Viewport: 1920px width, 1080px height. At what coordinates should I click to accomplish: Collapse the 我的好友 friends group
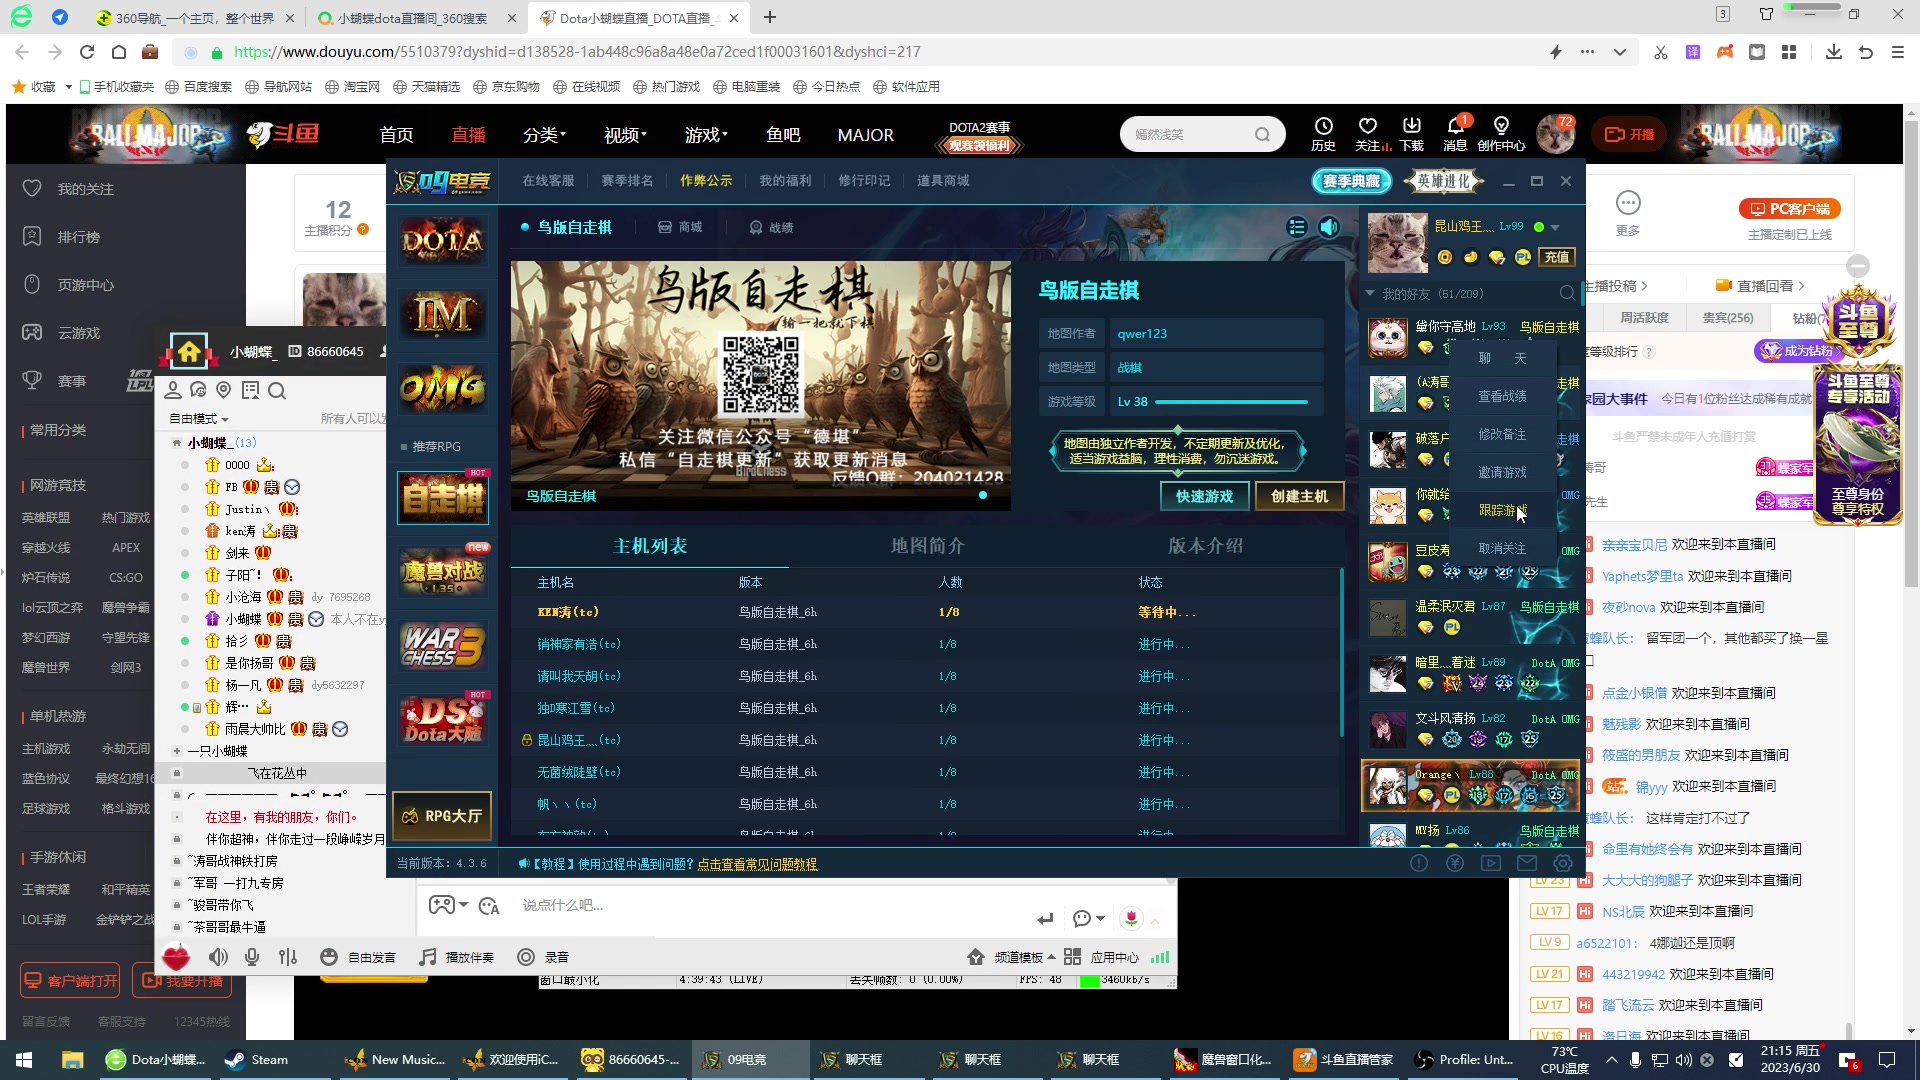click(x=1370, y=293)
